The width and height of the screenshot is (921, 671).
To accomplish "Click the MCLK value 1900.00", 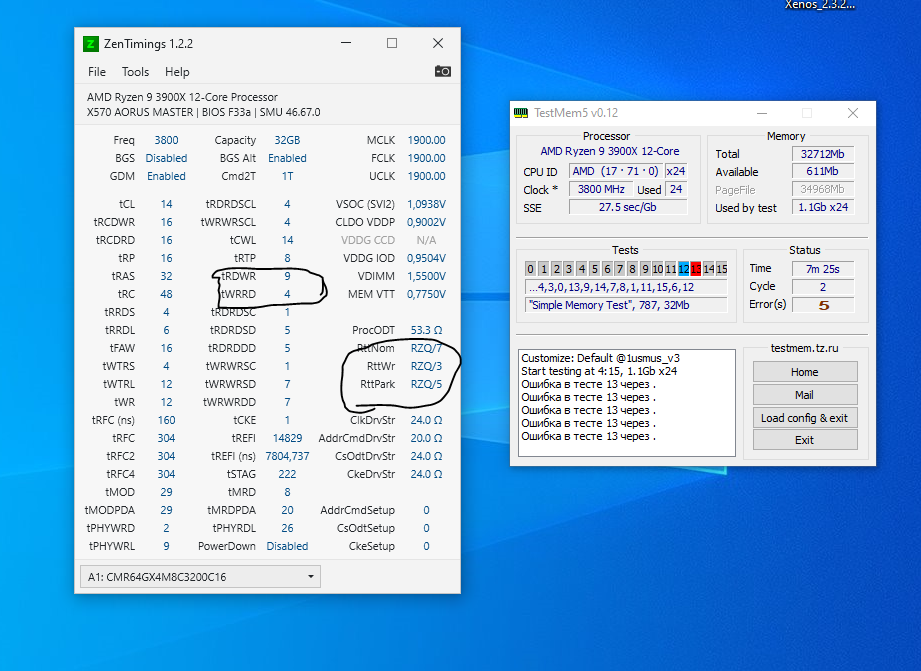I will coord(426,140).
